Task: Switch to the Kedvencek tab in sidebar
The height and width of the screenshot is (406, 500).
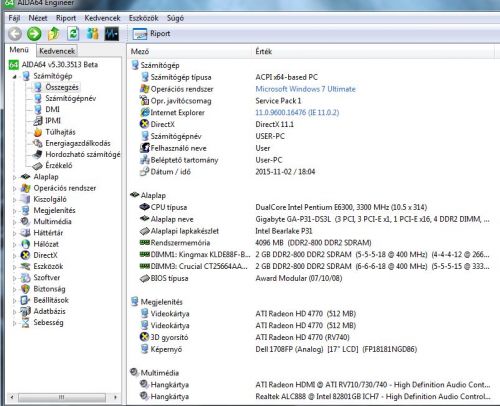Action: (x=57, y=51)
